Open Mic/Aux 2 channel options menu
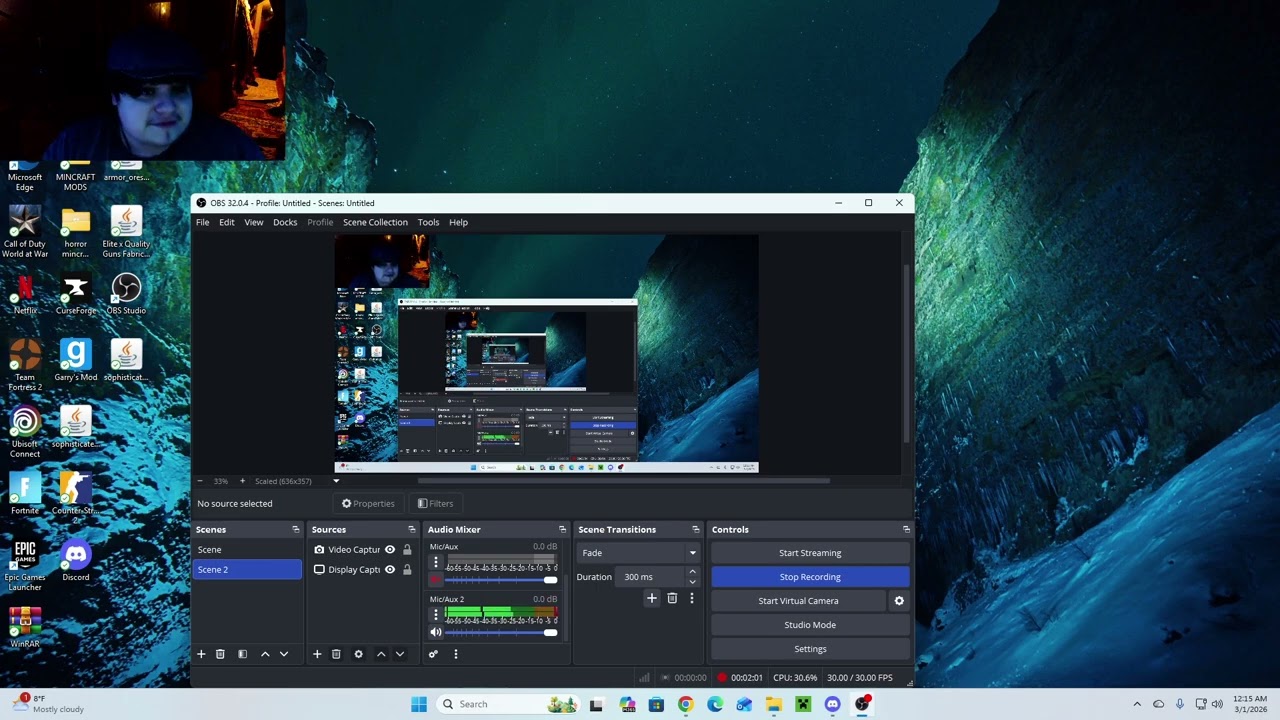 point(435,615)
